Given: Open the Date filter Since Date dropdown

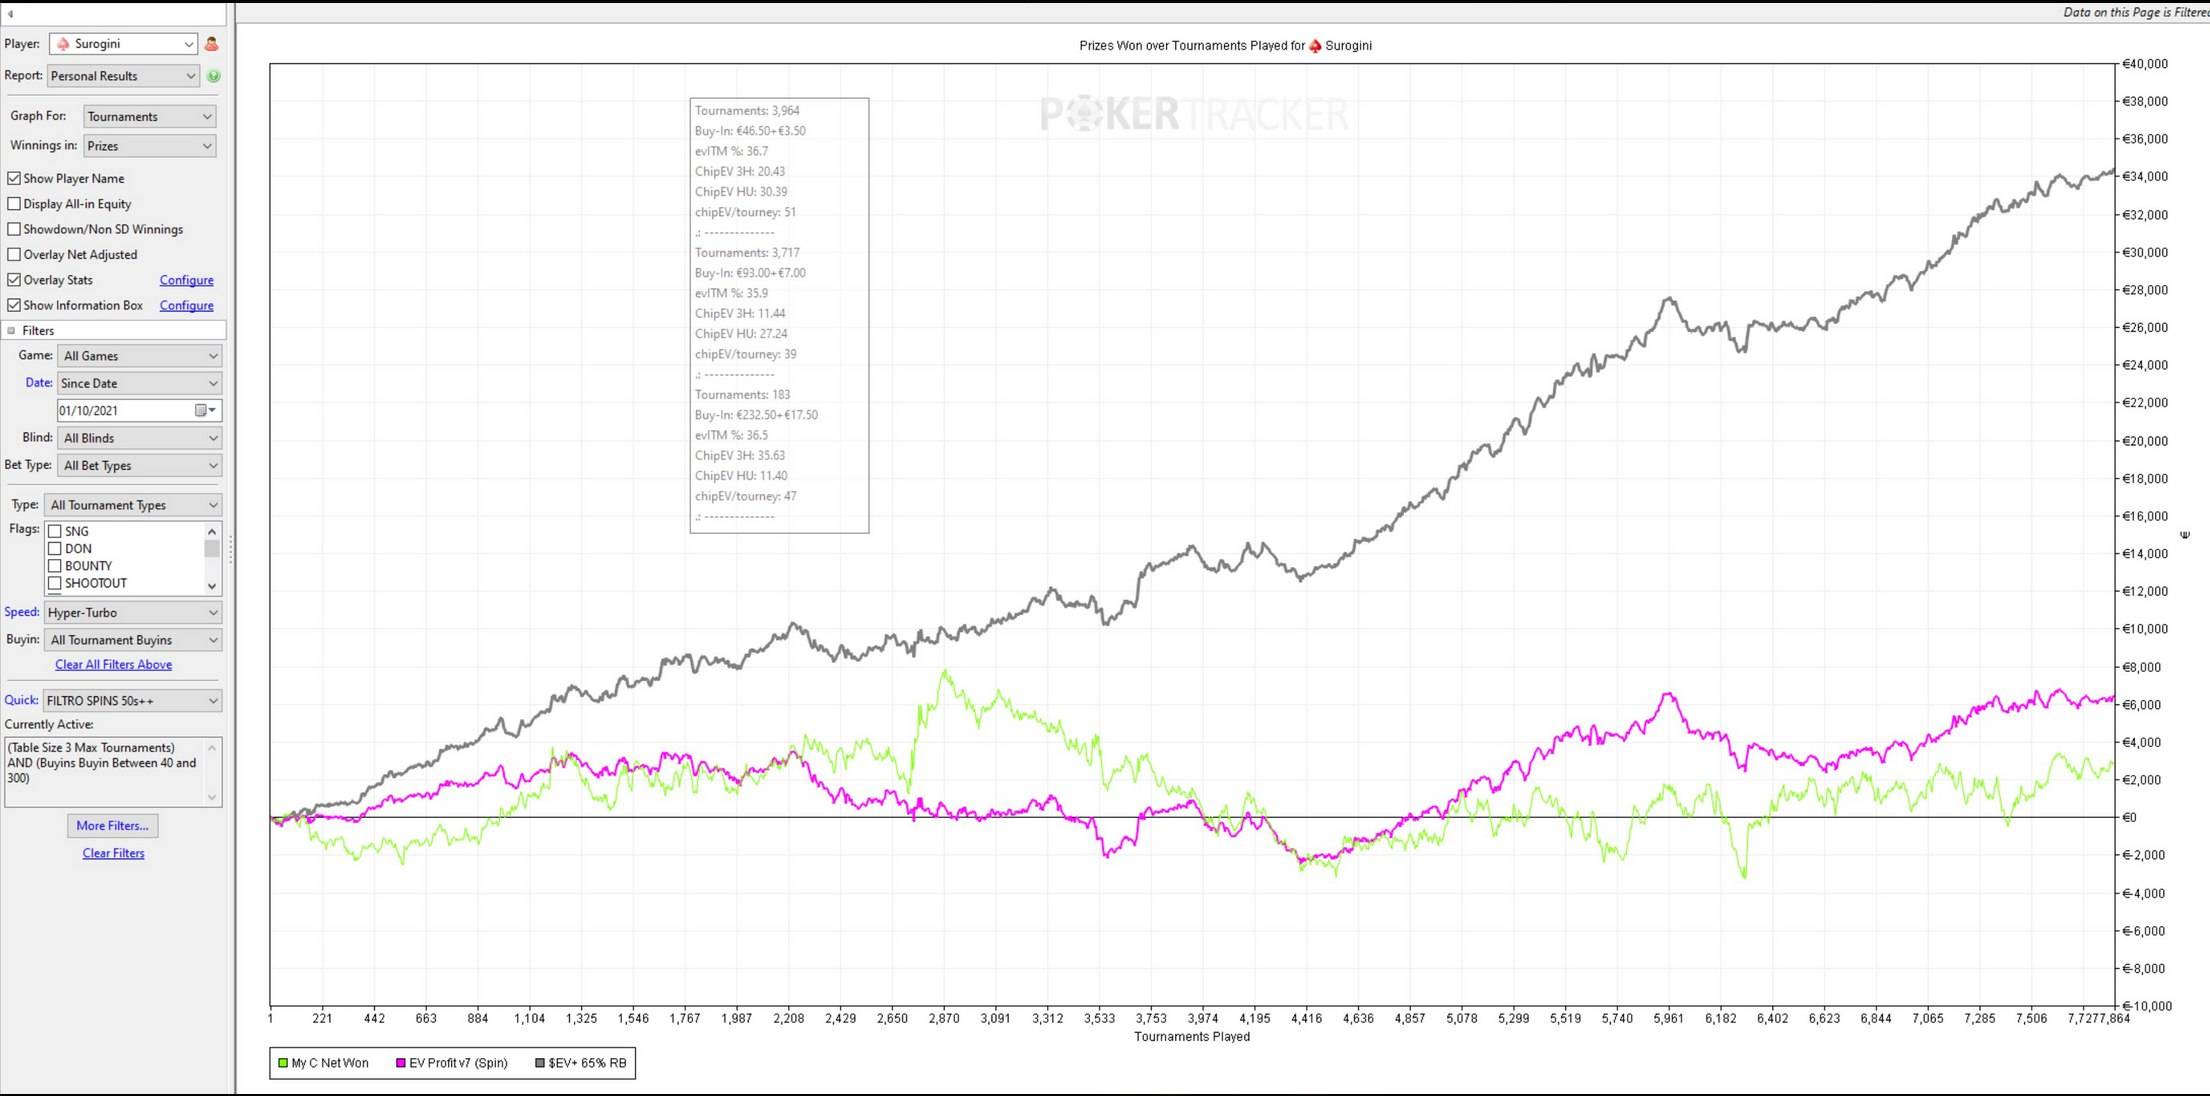Looking at the screenshot, I should (140, 383).
